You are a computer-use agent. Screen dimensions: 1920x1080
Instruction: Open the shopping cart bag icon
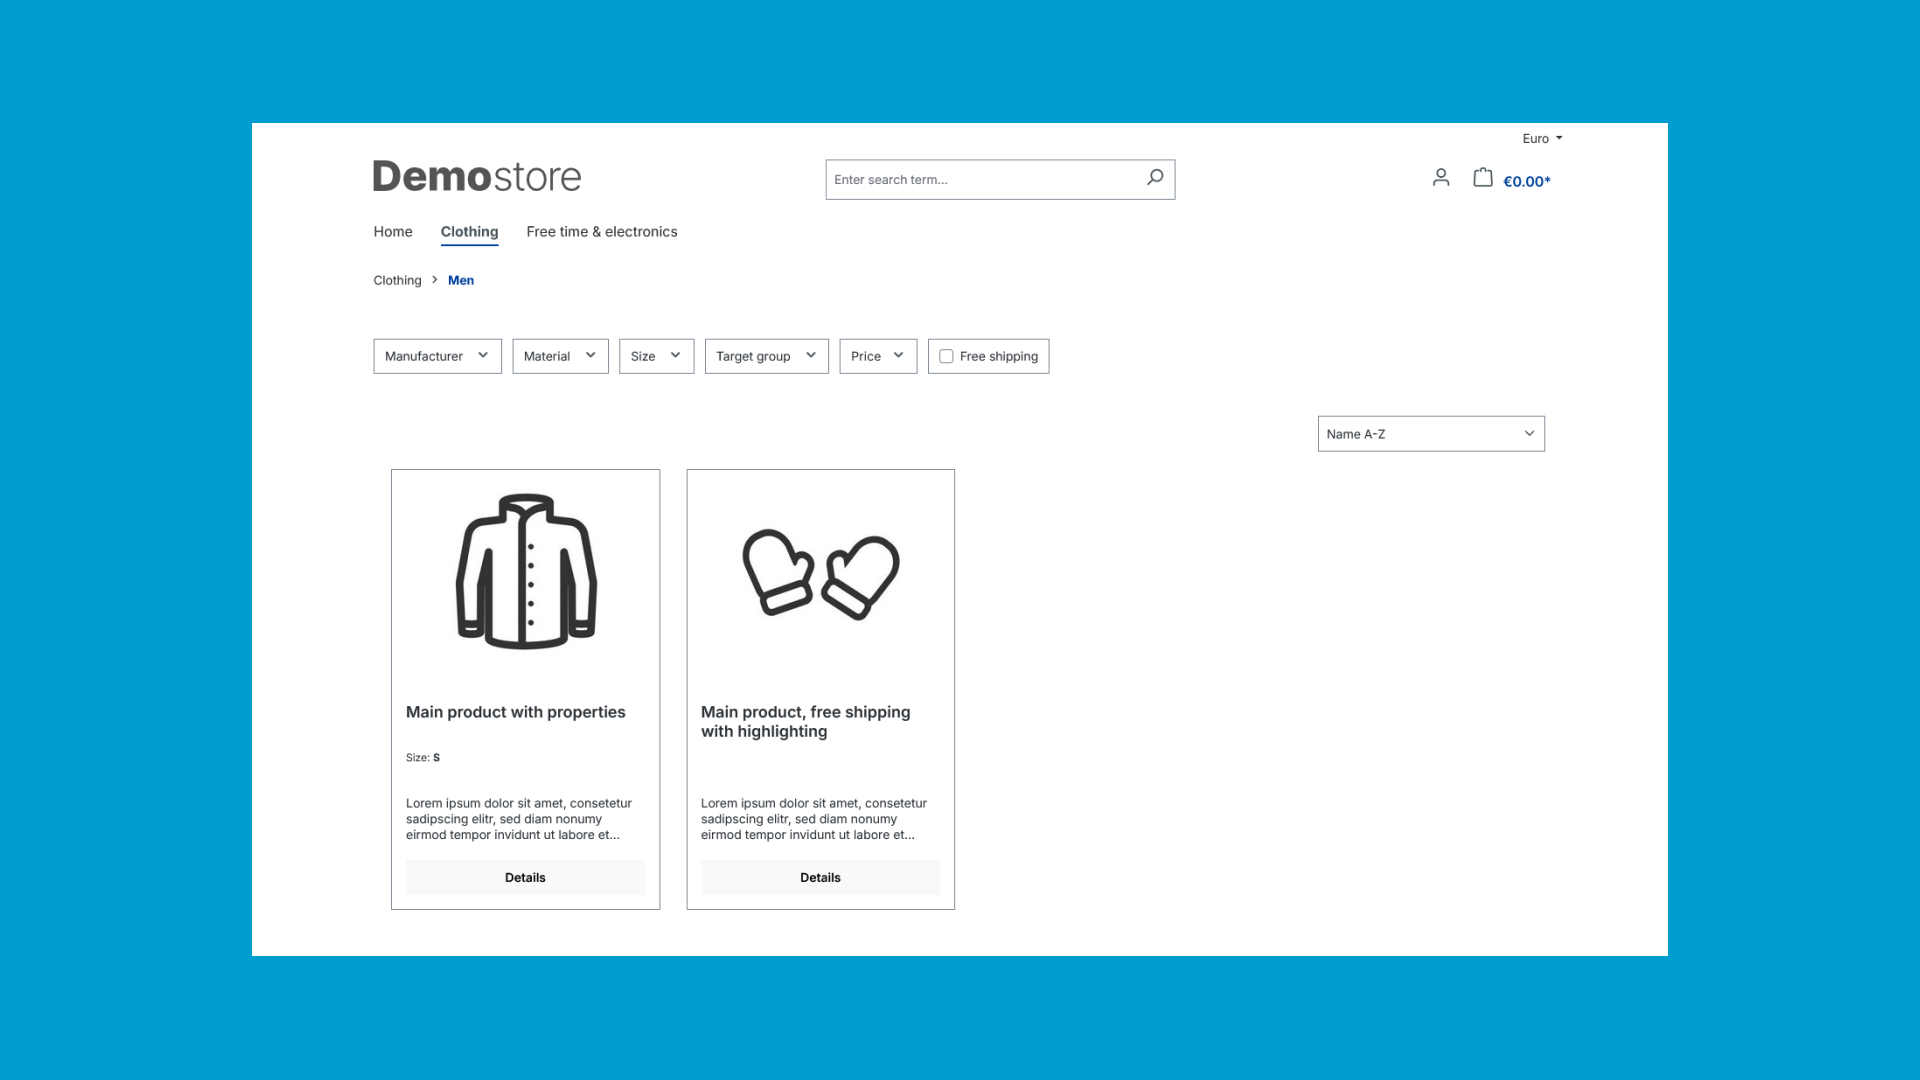tap(1483, 178)
